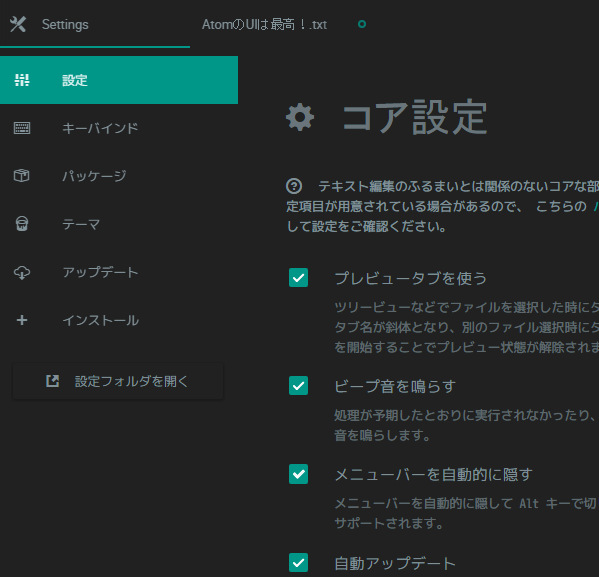Select the 設定 sidebar item
Screen dimensions: 599x577
(x=119, y=80)
